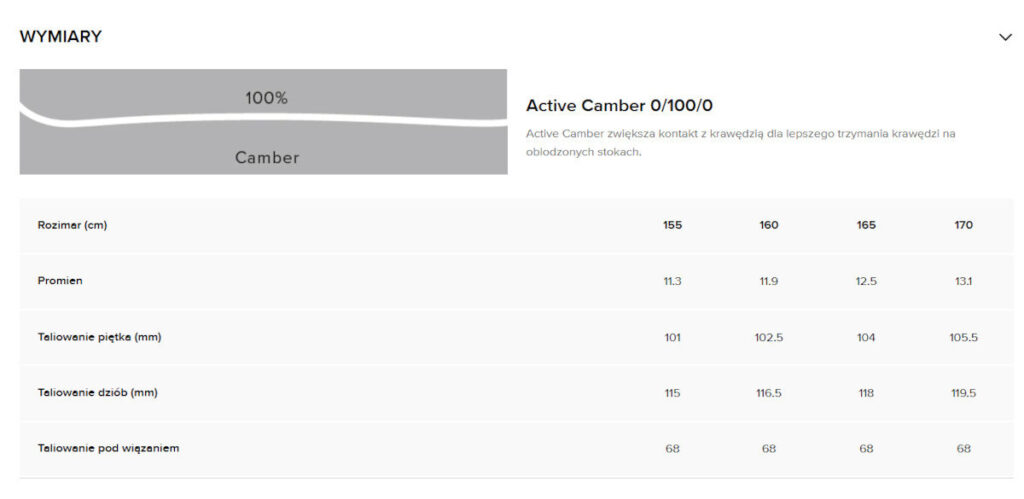1024x499 pixels.
Task: Click the 11.3 radius value
Action: (x=672, y=281)
